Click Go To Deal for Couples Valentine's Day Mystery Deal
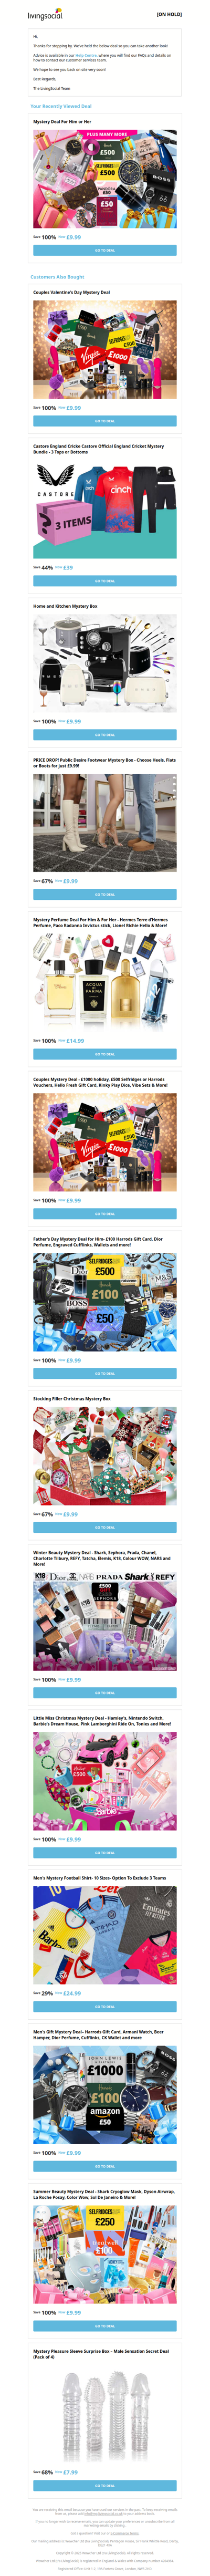The height and width of the screenshot is (2576, 210). point(105,421)
